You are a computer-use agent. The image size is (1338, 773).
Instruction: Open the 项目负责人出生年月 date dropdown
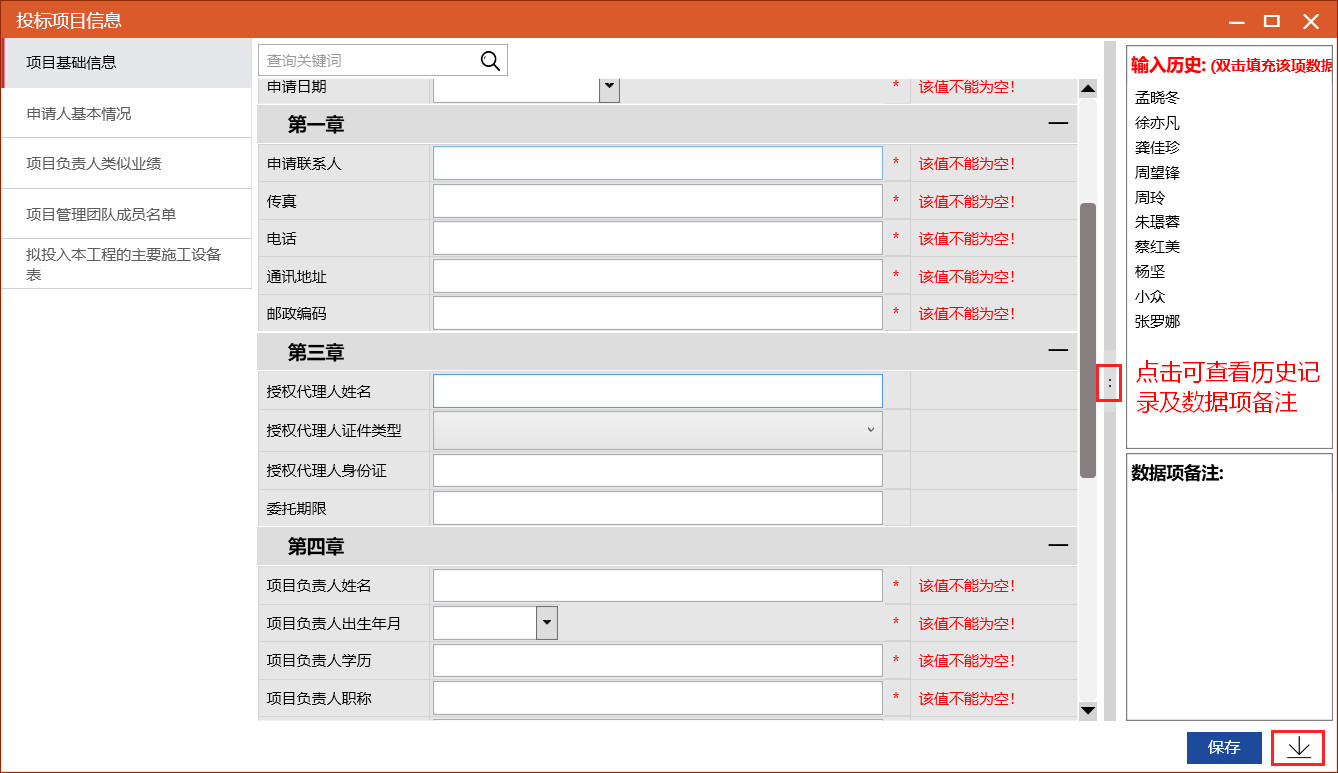[x=546, y=623]
